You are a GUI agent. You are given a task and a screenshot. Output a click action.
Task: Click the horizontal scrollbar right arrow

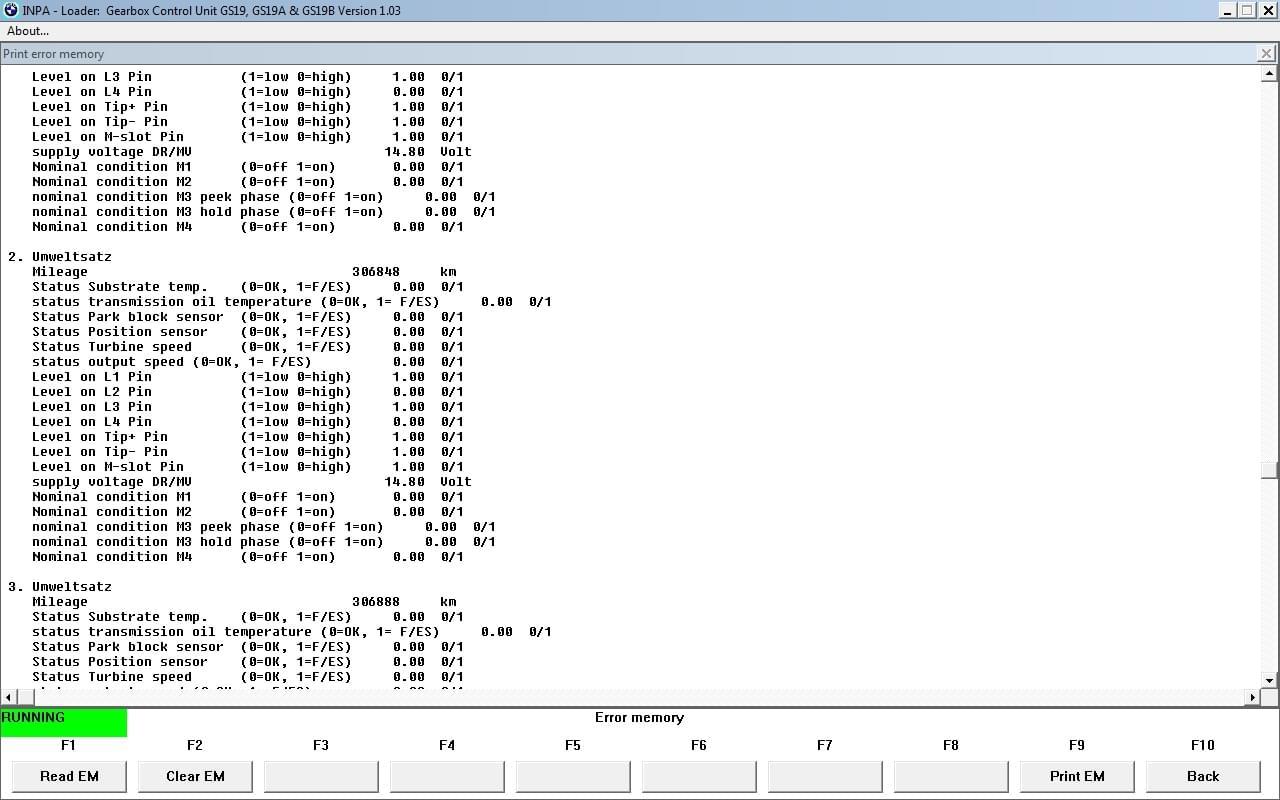[x=1253, y=697]
